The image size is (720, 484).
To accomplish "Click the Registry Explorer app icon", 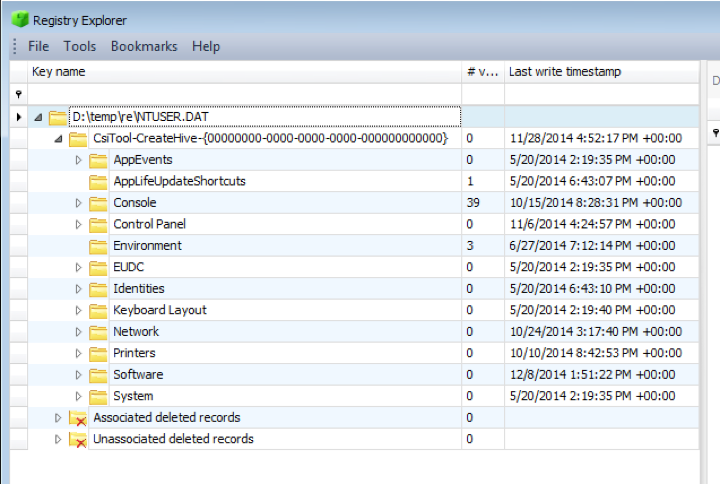I will pyautogui.click(x=19, y=19).
